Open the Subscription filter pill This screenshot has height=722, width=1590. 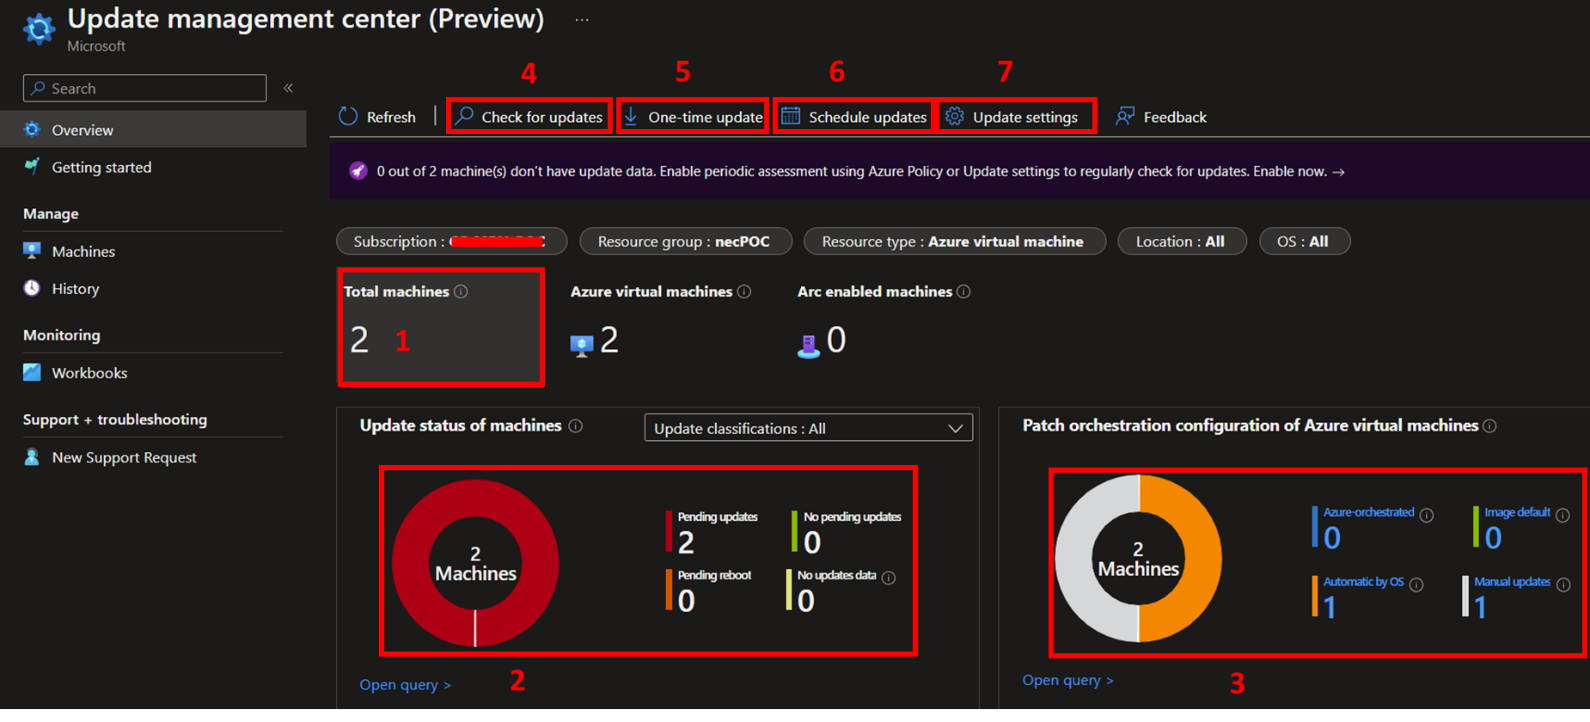point(451,241)
